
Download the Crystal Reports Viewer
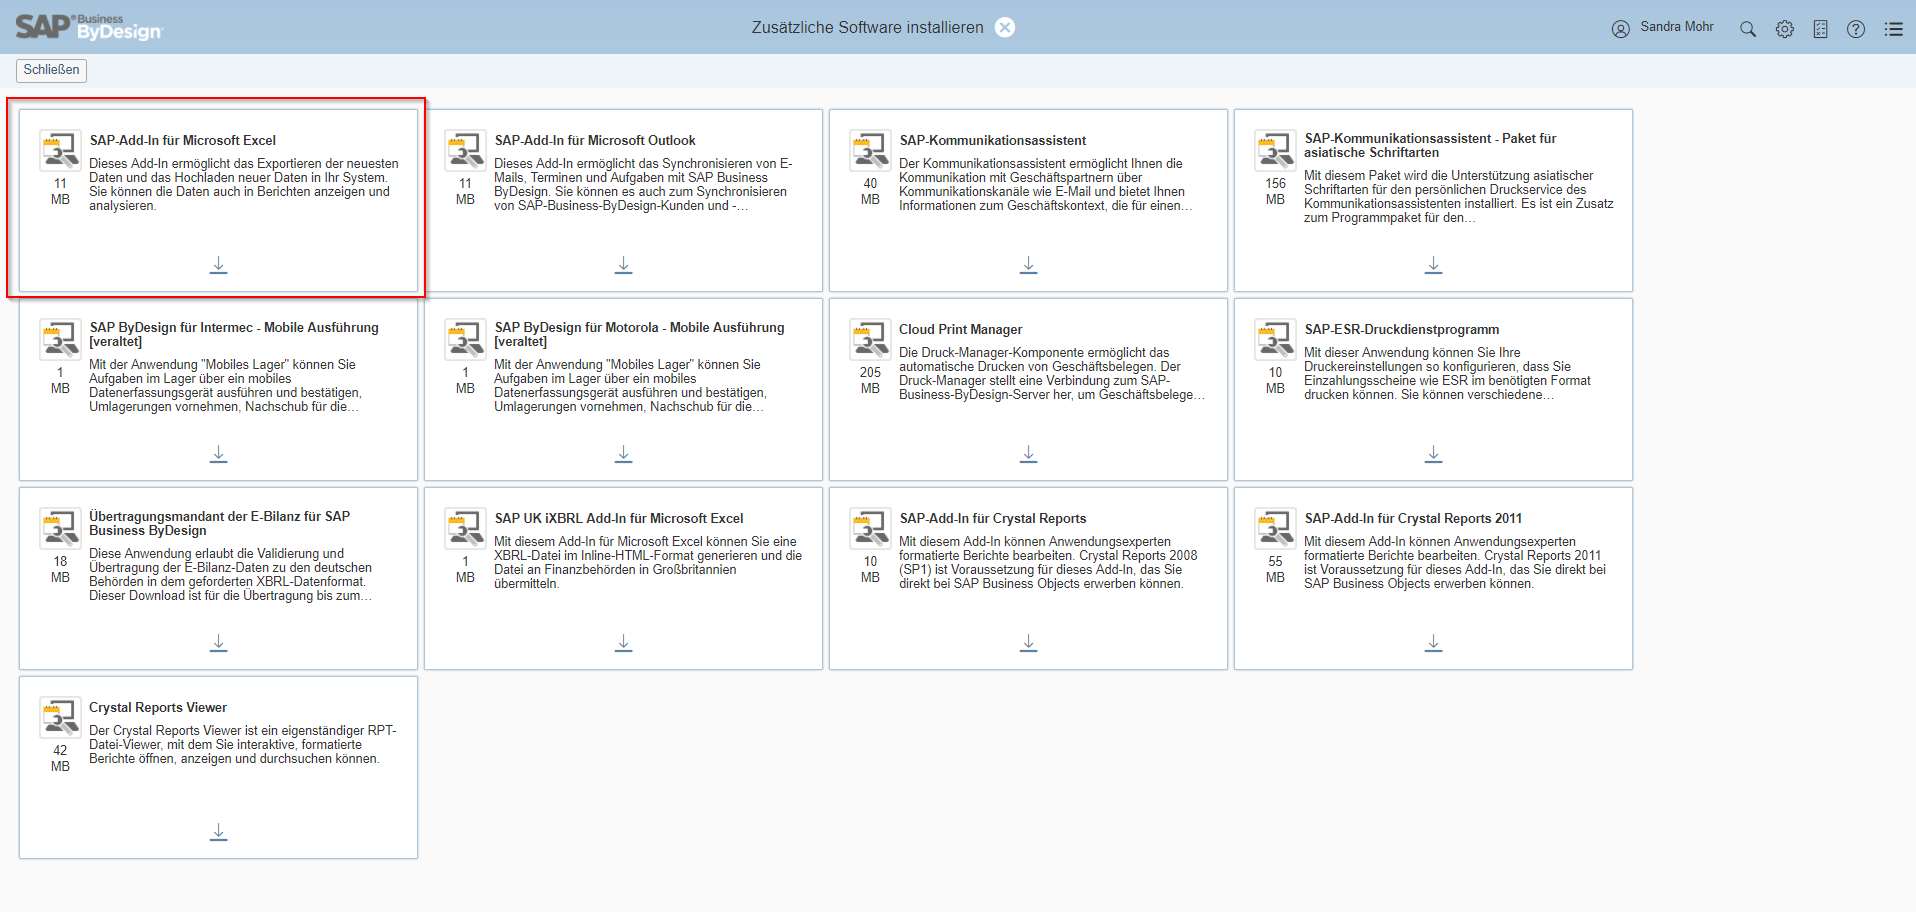click(219, 832)
